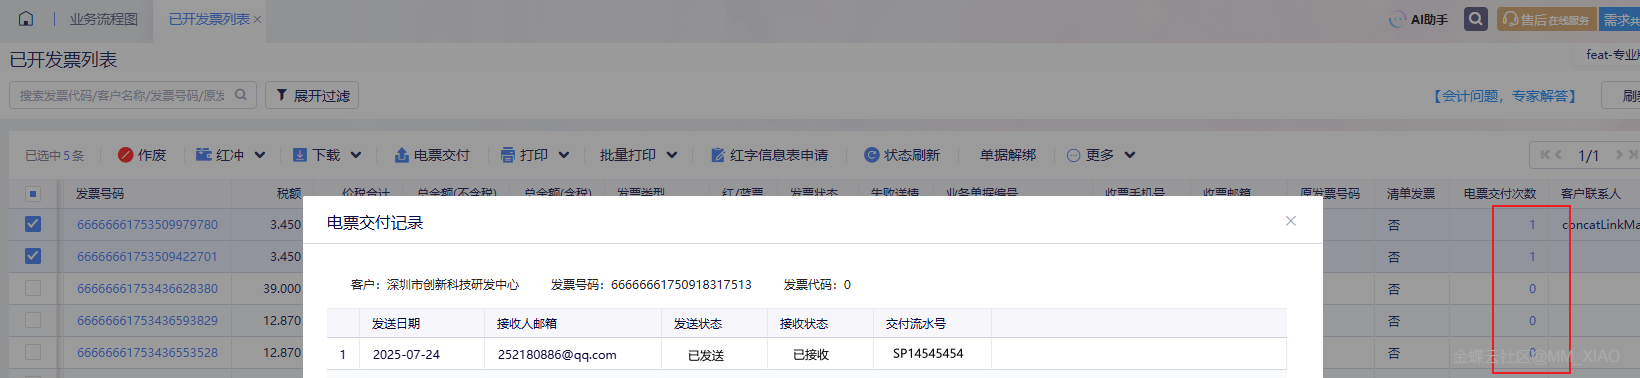This screenshot has height=378, width=1640.
Task: Click the 打印 printer icon
Action: pyautogui.click(x=508, y=155)
